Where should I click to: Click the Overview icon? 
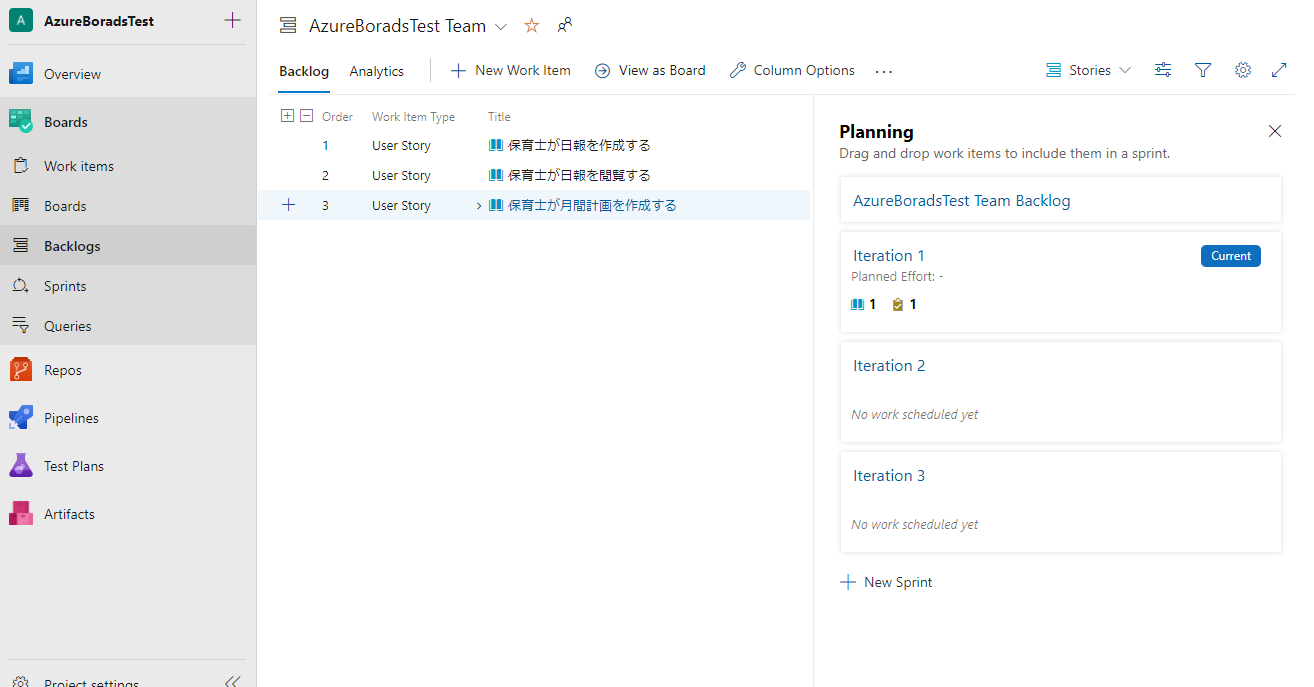tap(21, 74)
